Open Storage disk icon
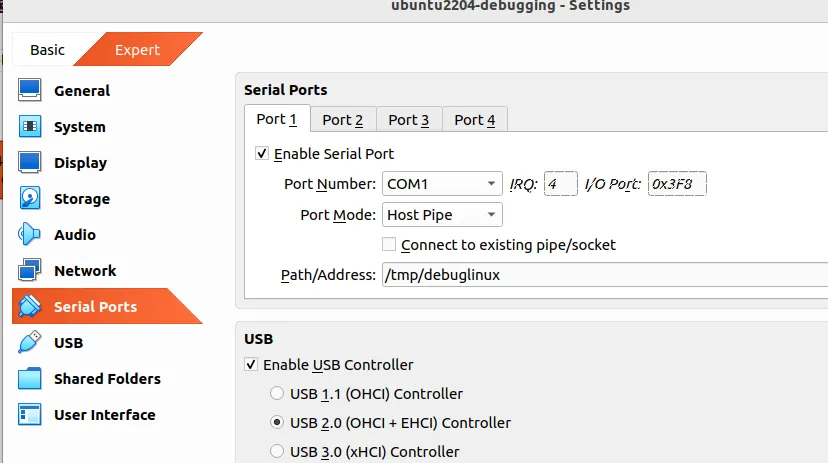 (30, 199)
